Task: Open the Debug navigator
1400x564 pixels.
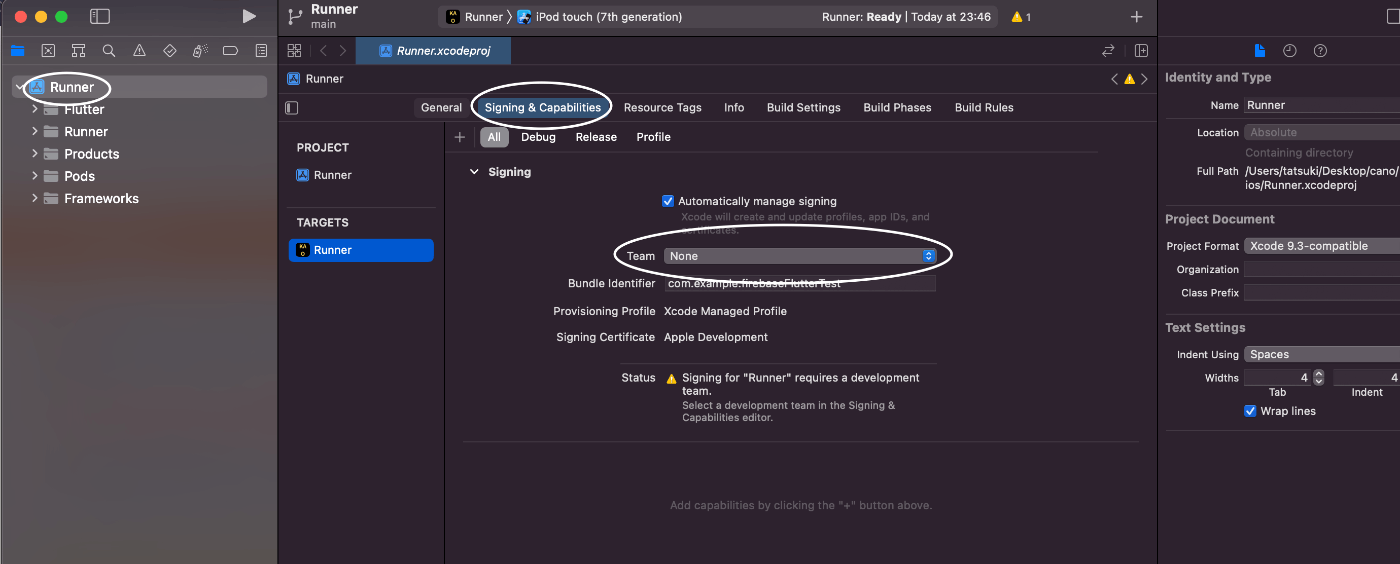Action: [200, 50]
